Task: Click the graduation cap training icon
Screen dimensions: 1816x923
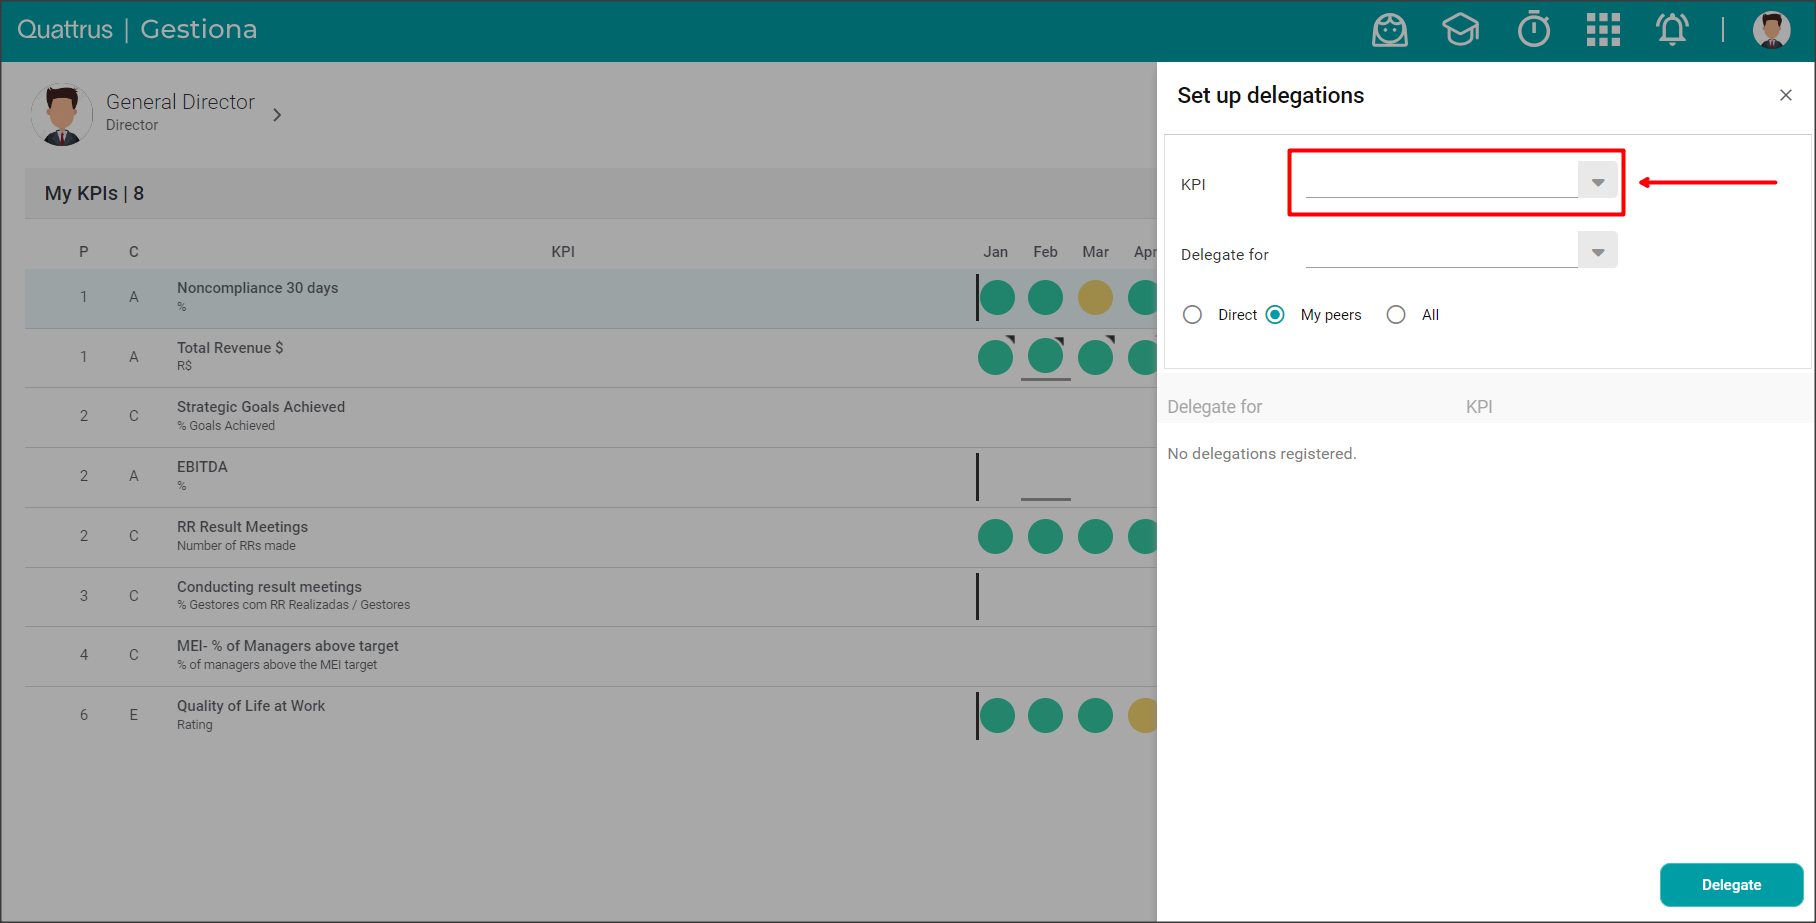Action: pos(1460,30)
